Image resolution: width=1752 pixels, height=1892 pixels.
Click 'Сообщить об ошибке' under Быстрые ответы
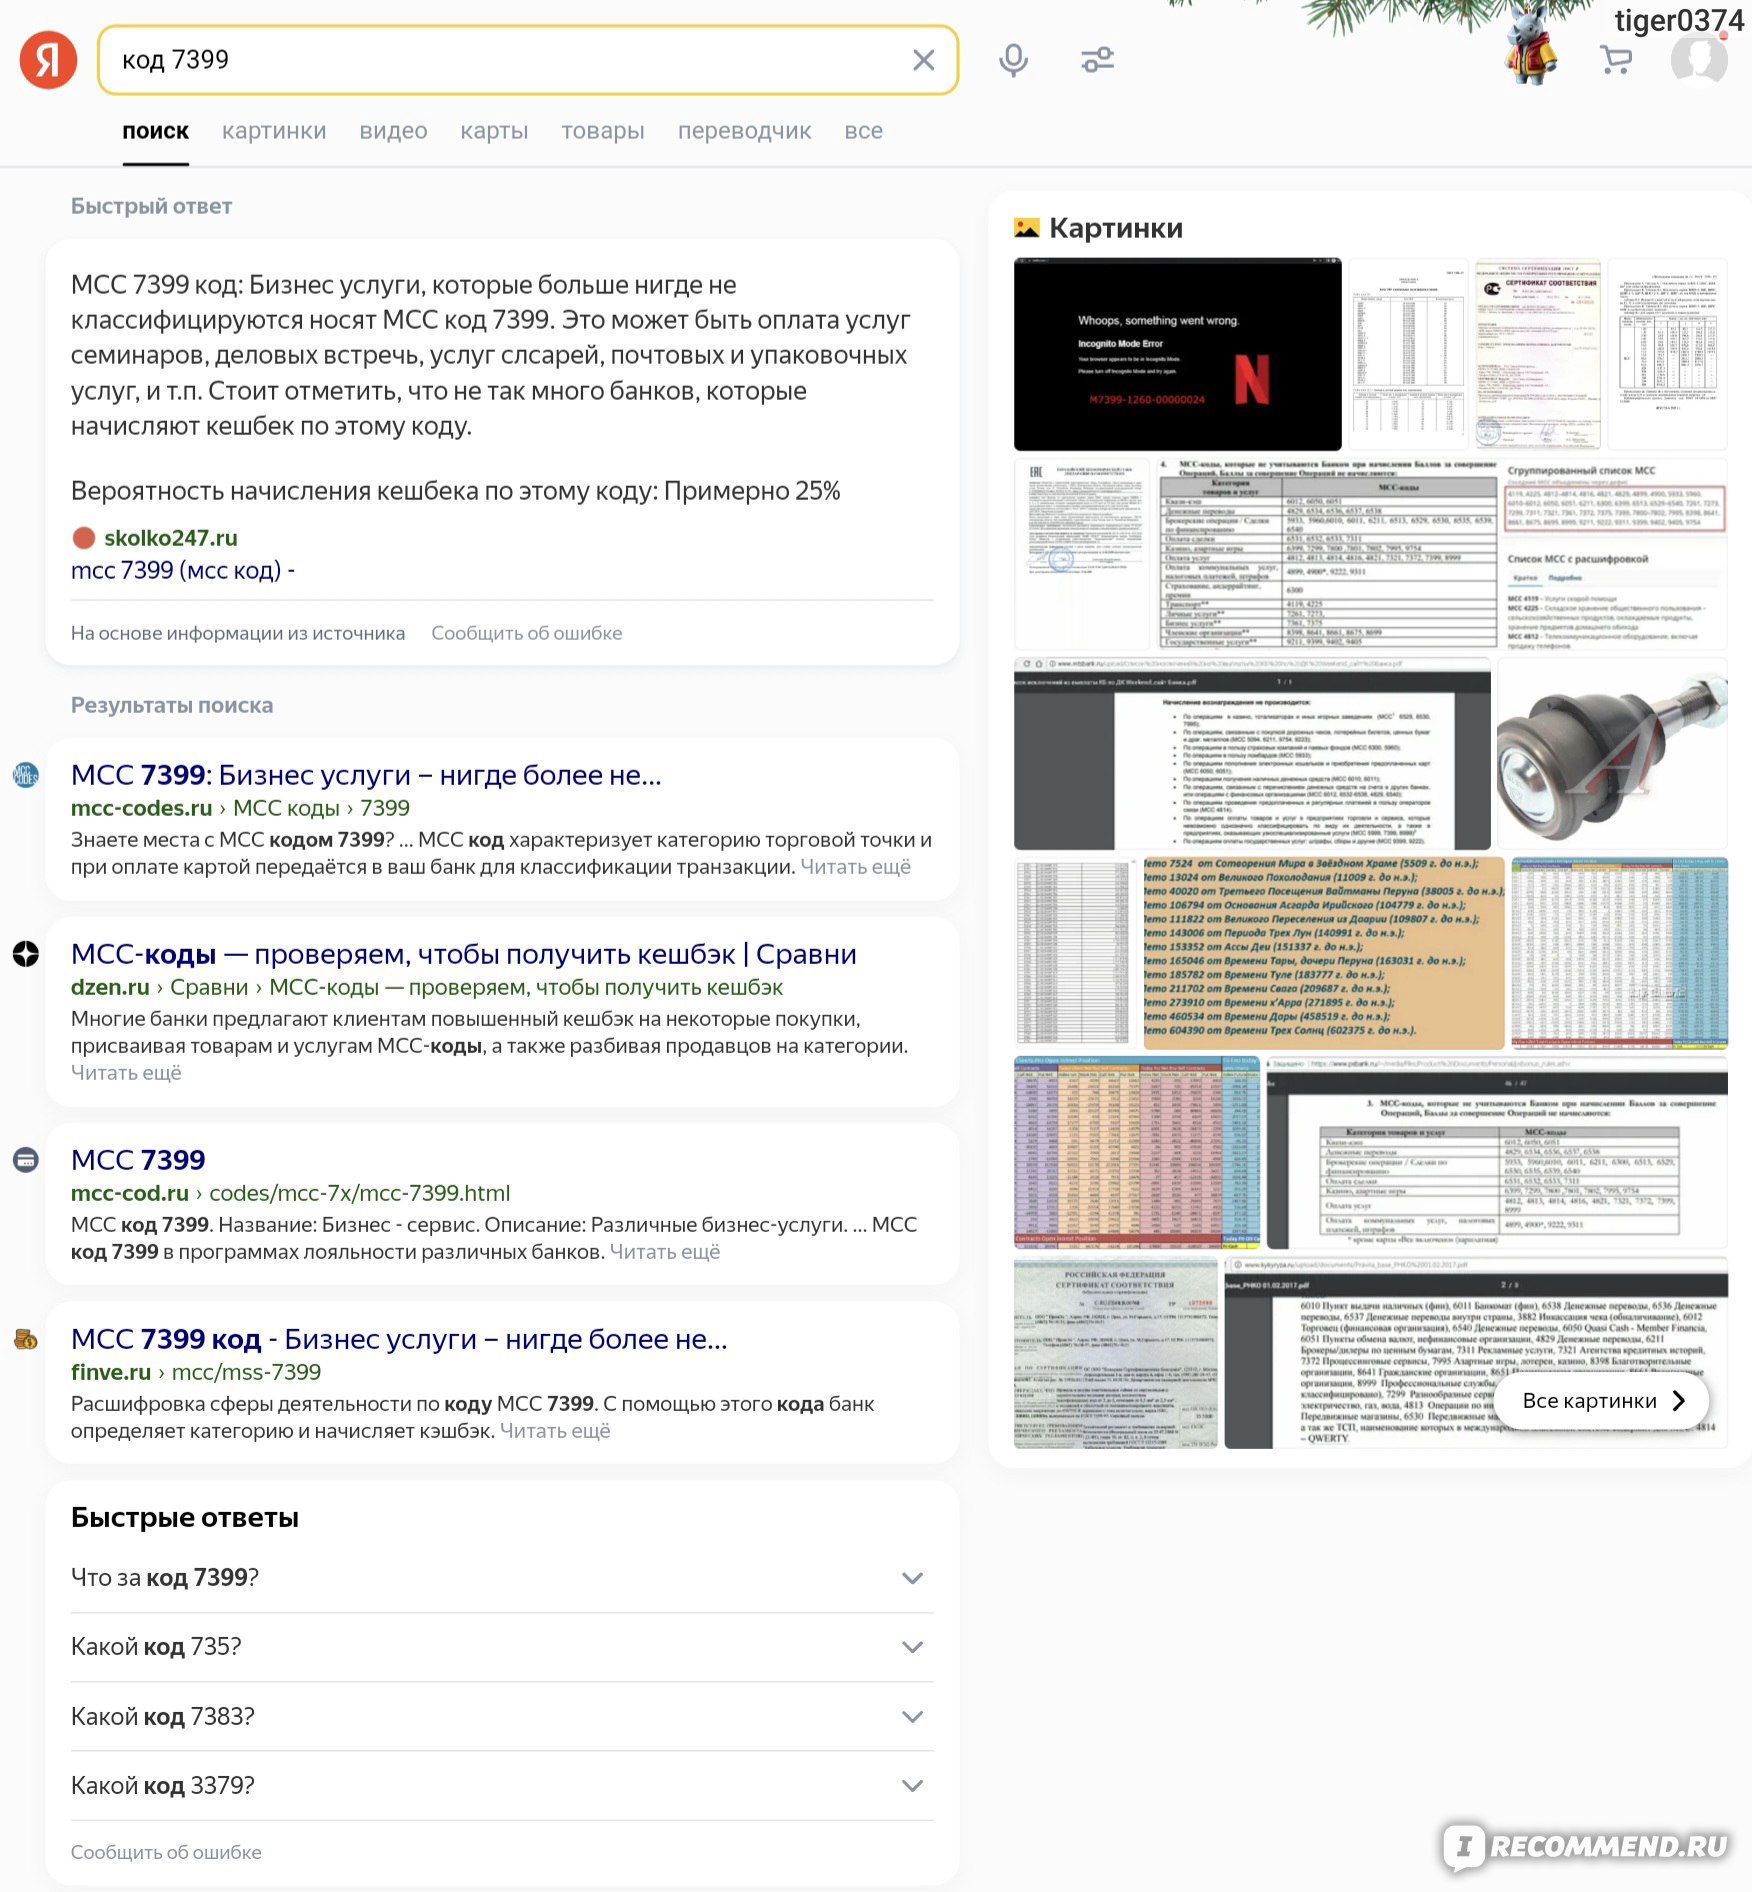pos(166,1852)
